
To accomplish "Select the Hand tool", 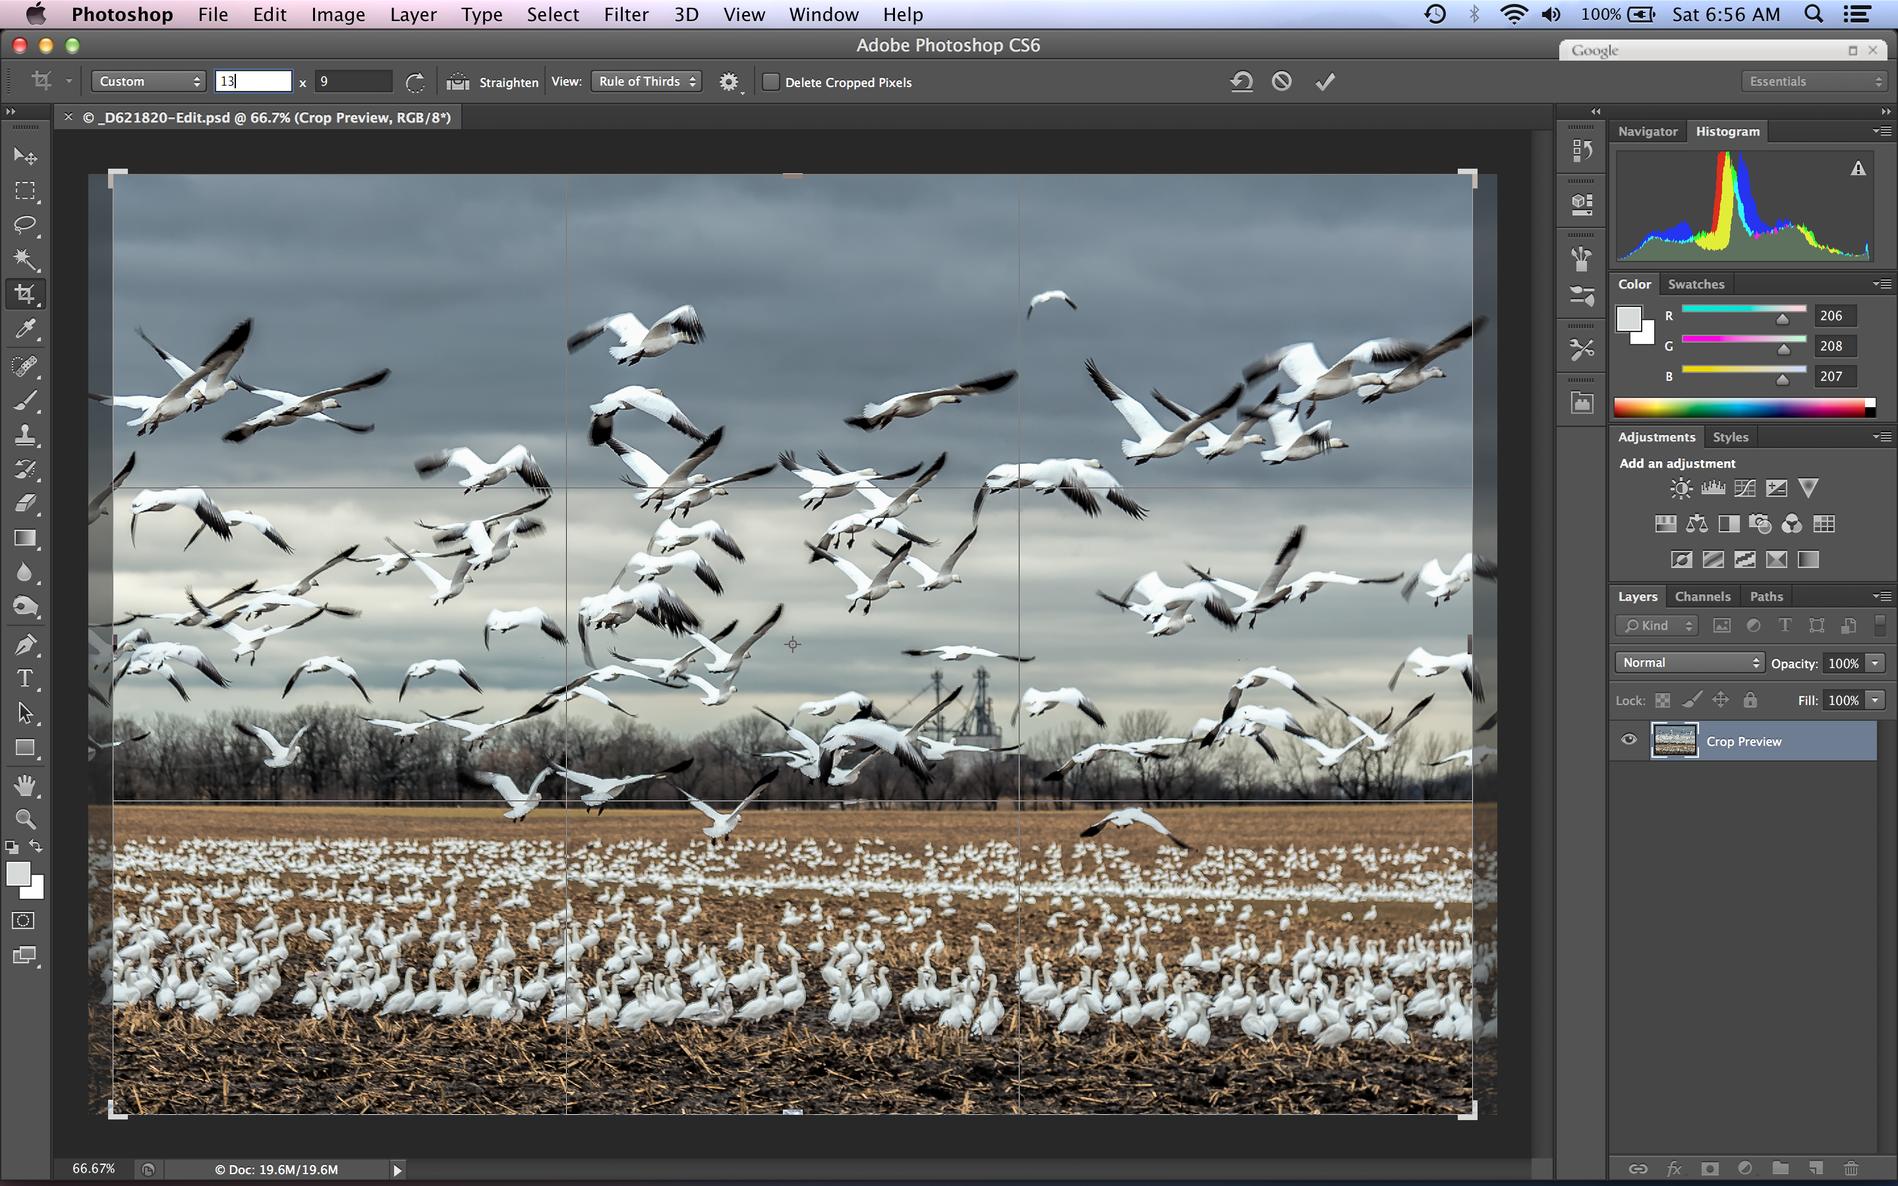I will click(25, 785).
